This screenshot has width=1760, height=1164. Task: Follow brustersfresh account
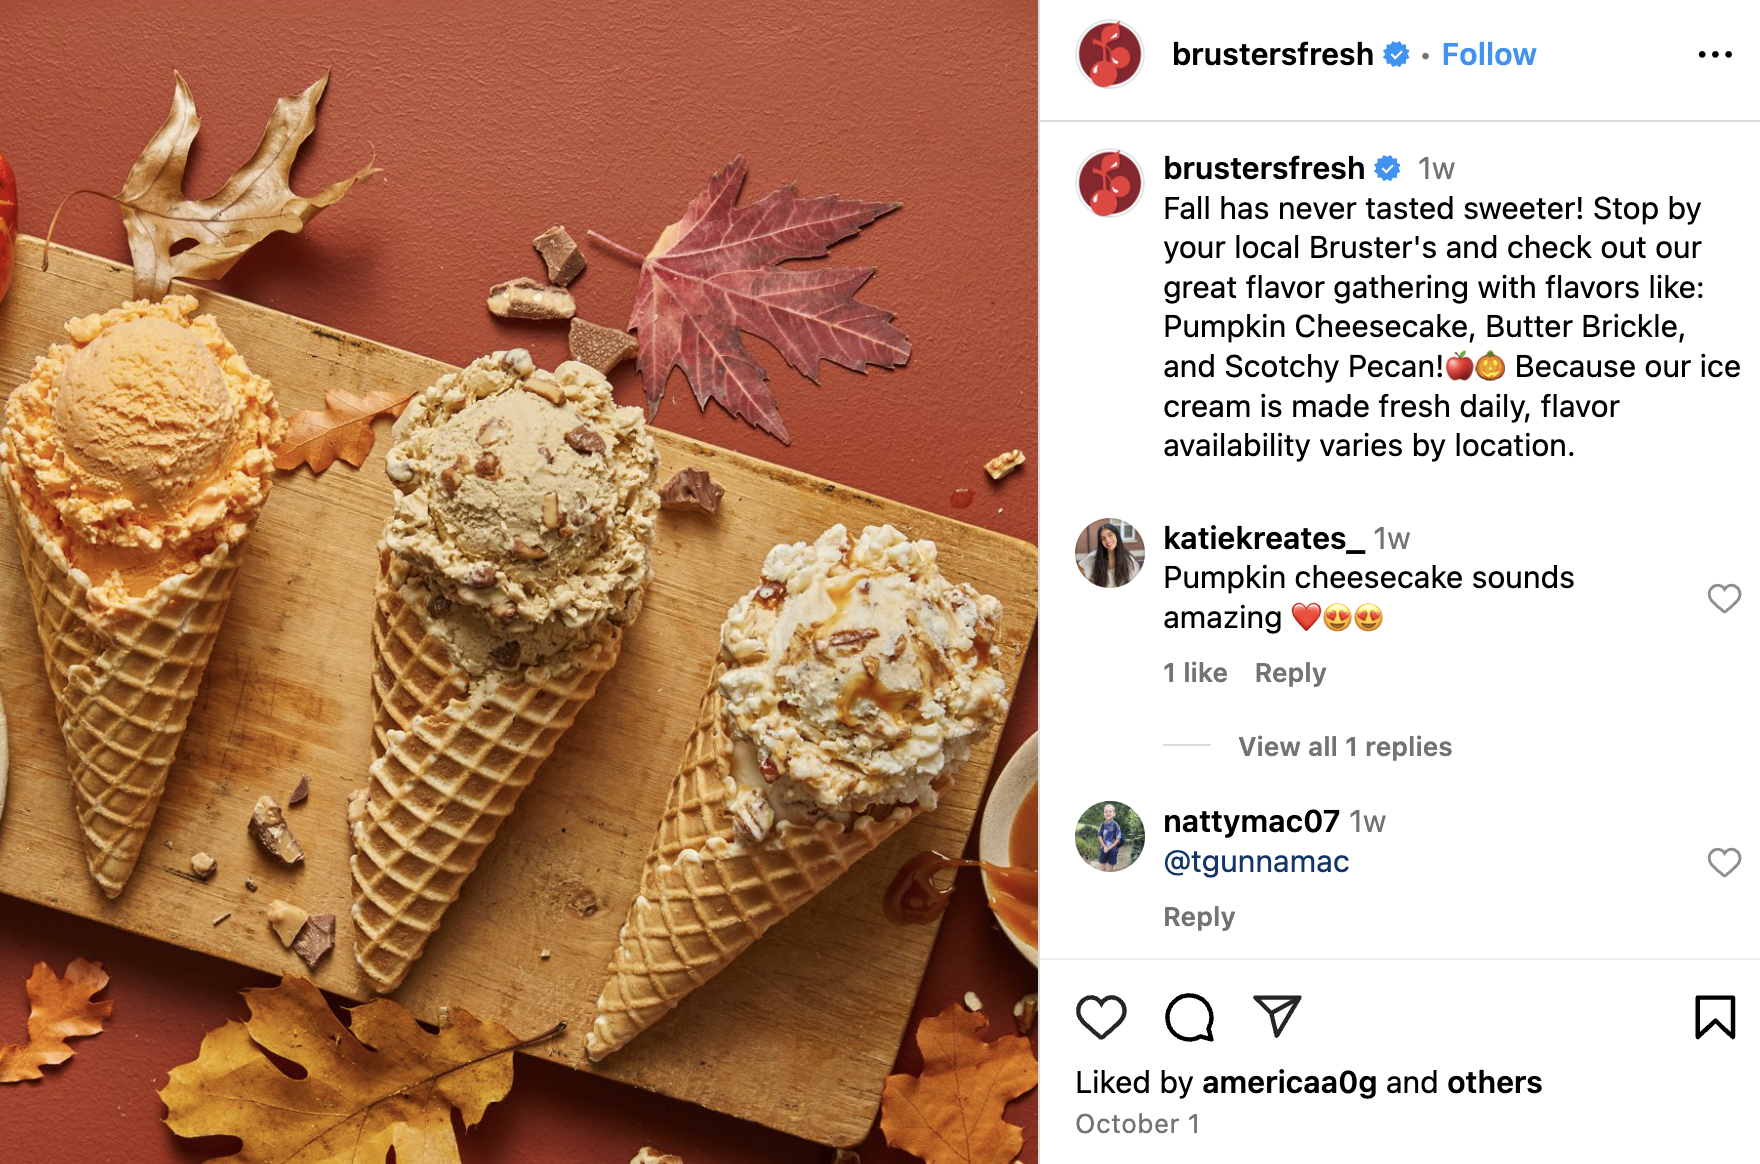coord(1488,54)
